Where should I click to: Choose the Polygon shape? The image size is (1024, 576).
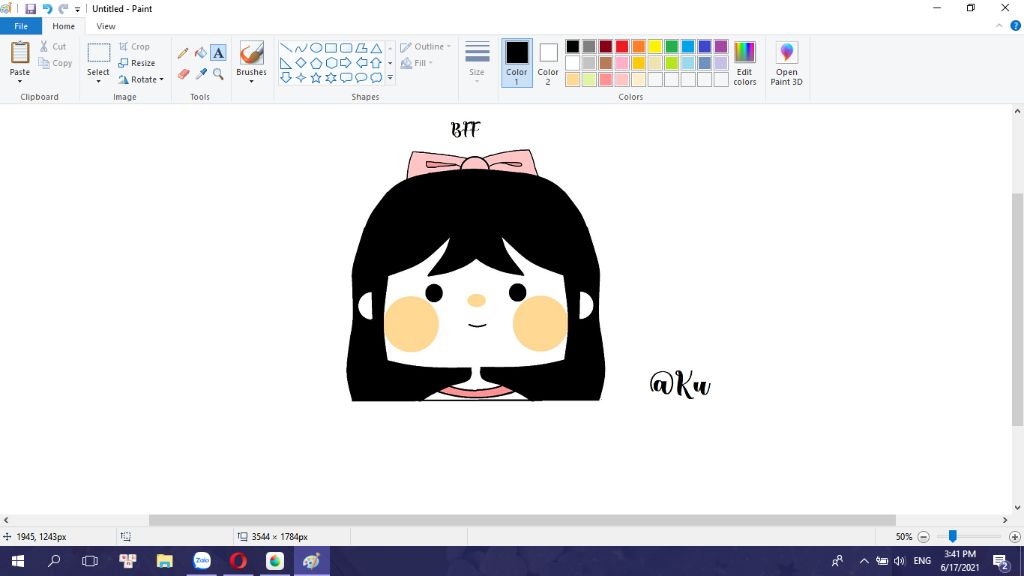(361, 48)
